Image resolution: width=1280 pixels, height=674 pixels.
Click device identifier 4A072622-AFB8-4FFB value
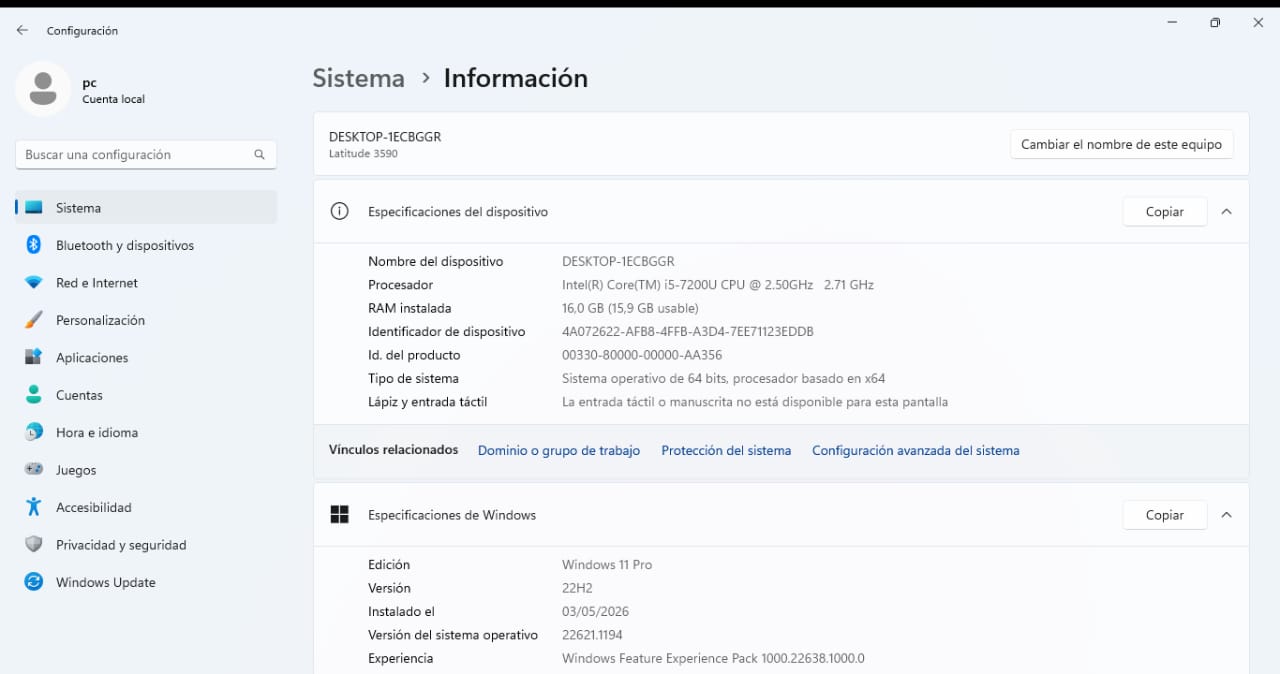point(688,332)
